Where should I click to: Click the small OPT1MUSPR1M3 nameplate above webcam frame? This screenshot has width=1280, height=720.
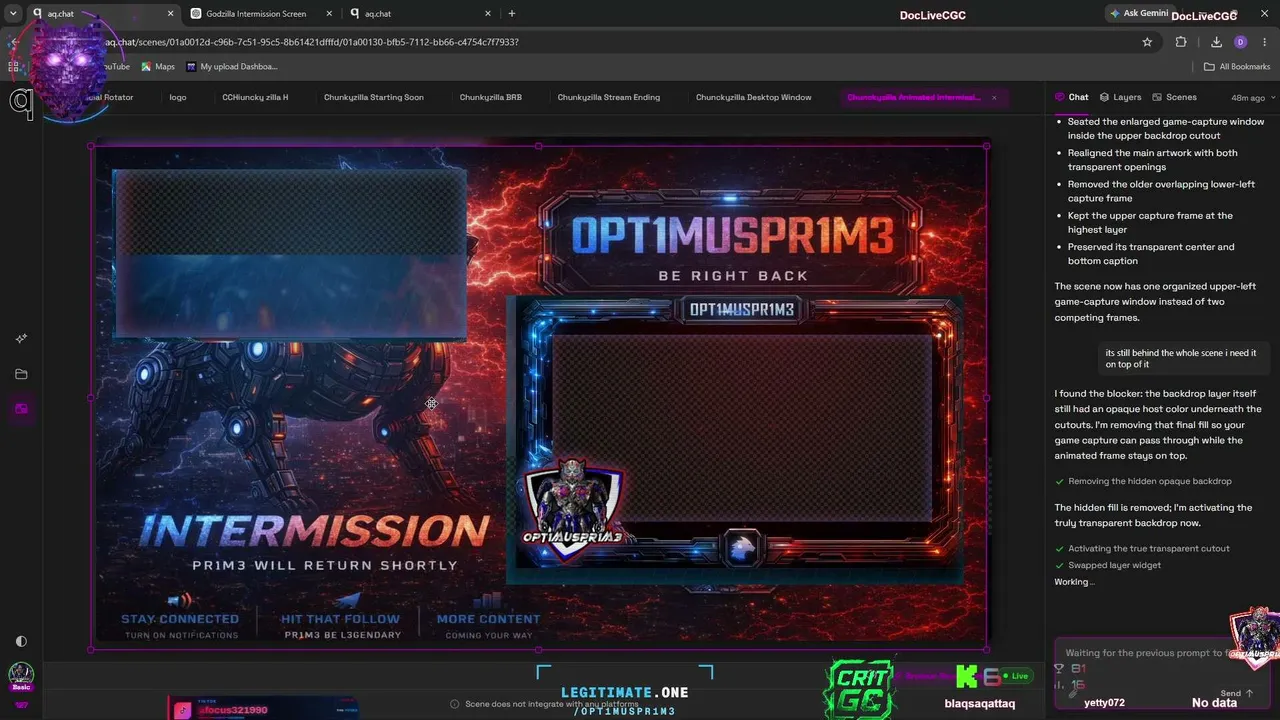coord(742,310)
